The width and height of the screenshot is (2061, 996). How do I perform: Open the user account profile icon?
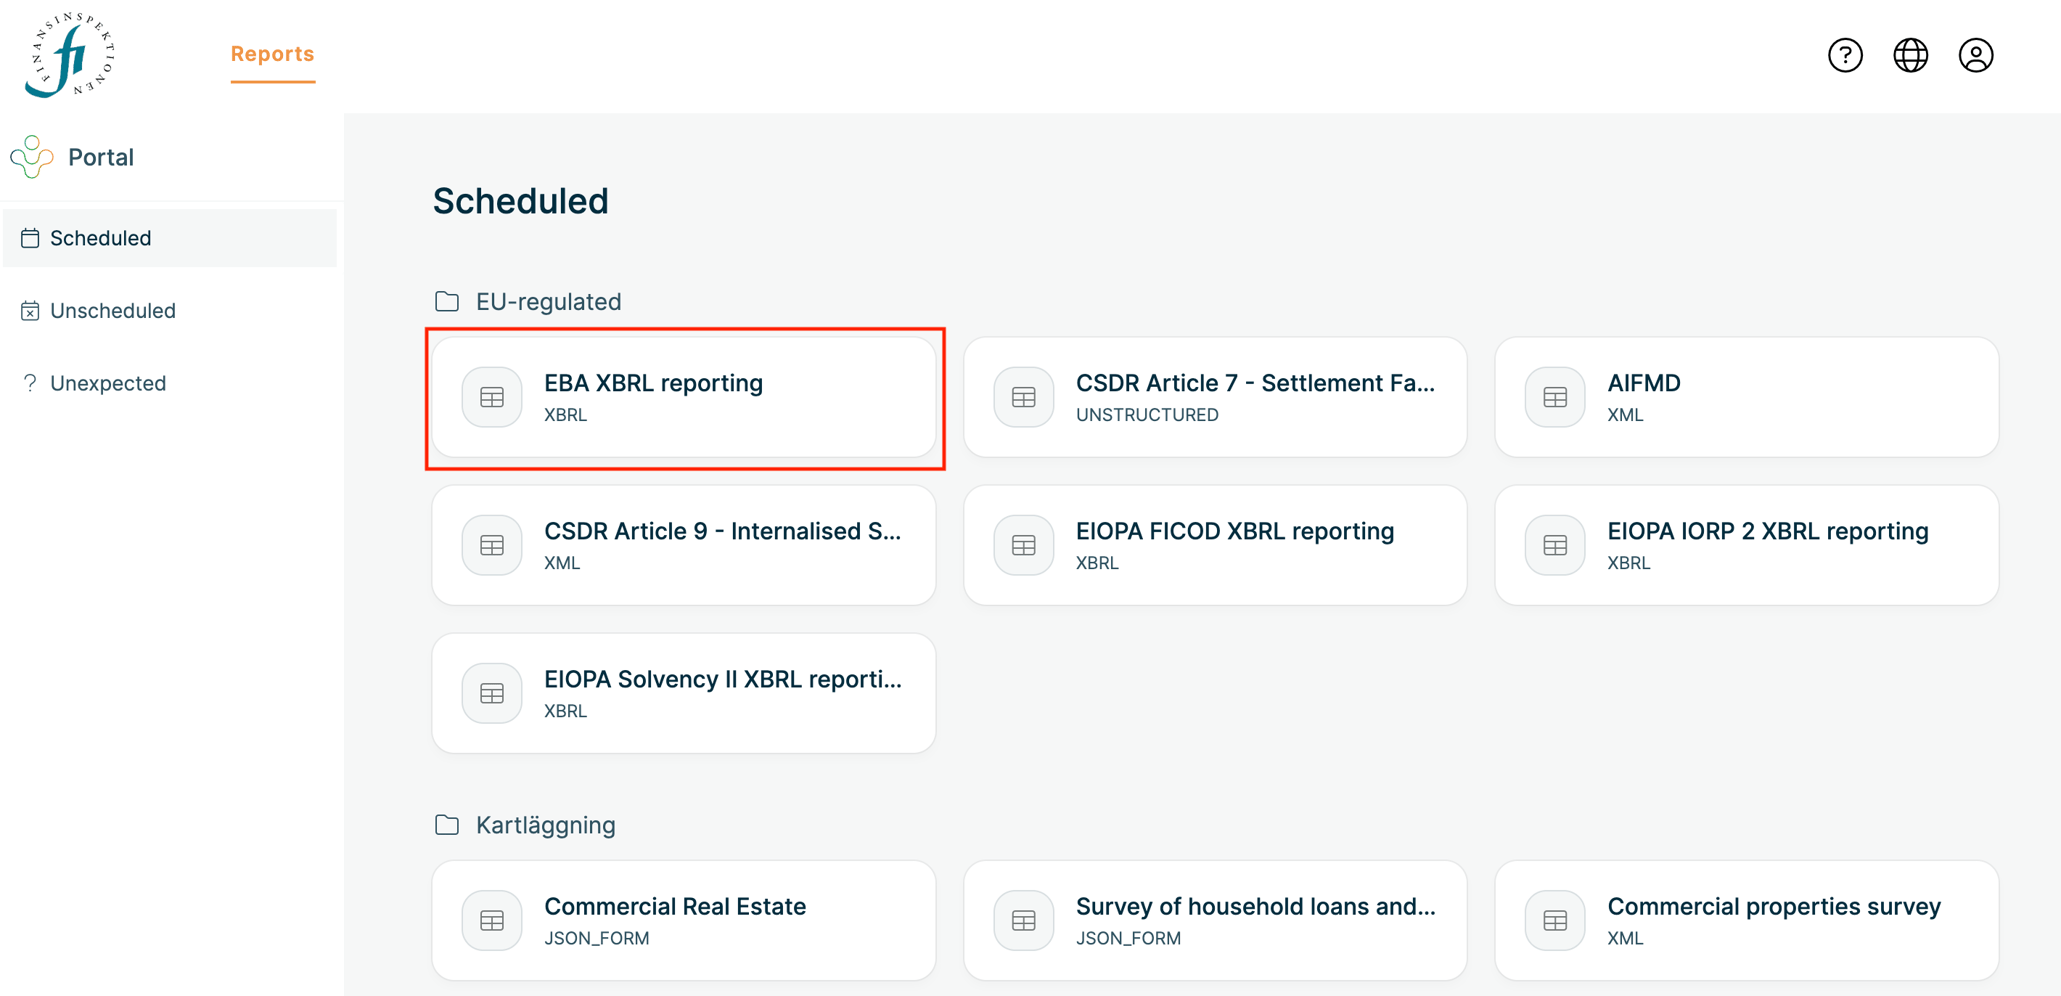[x=1975, y=55]
